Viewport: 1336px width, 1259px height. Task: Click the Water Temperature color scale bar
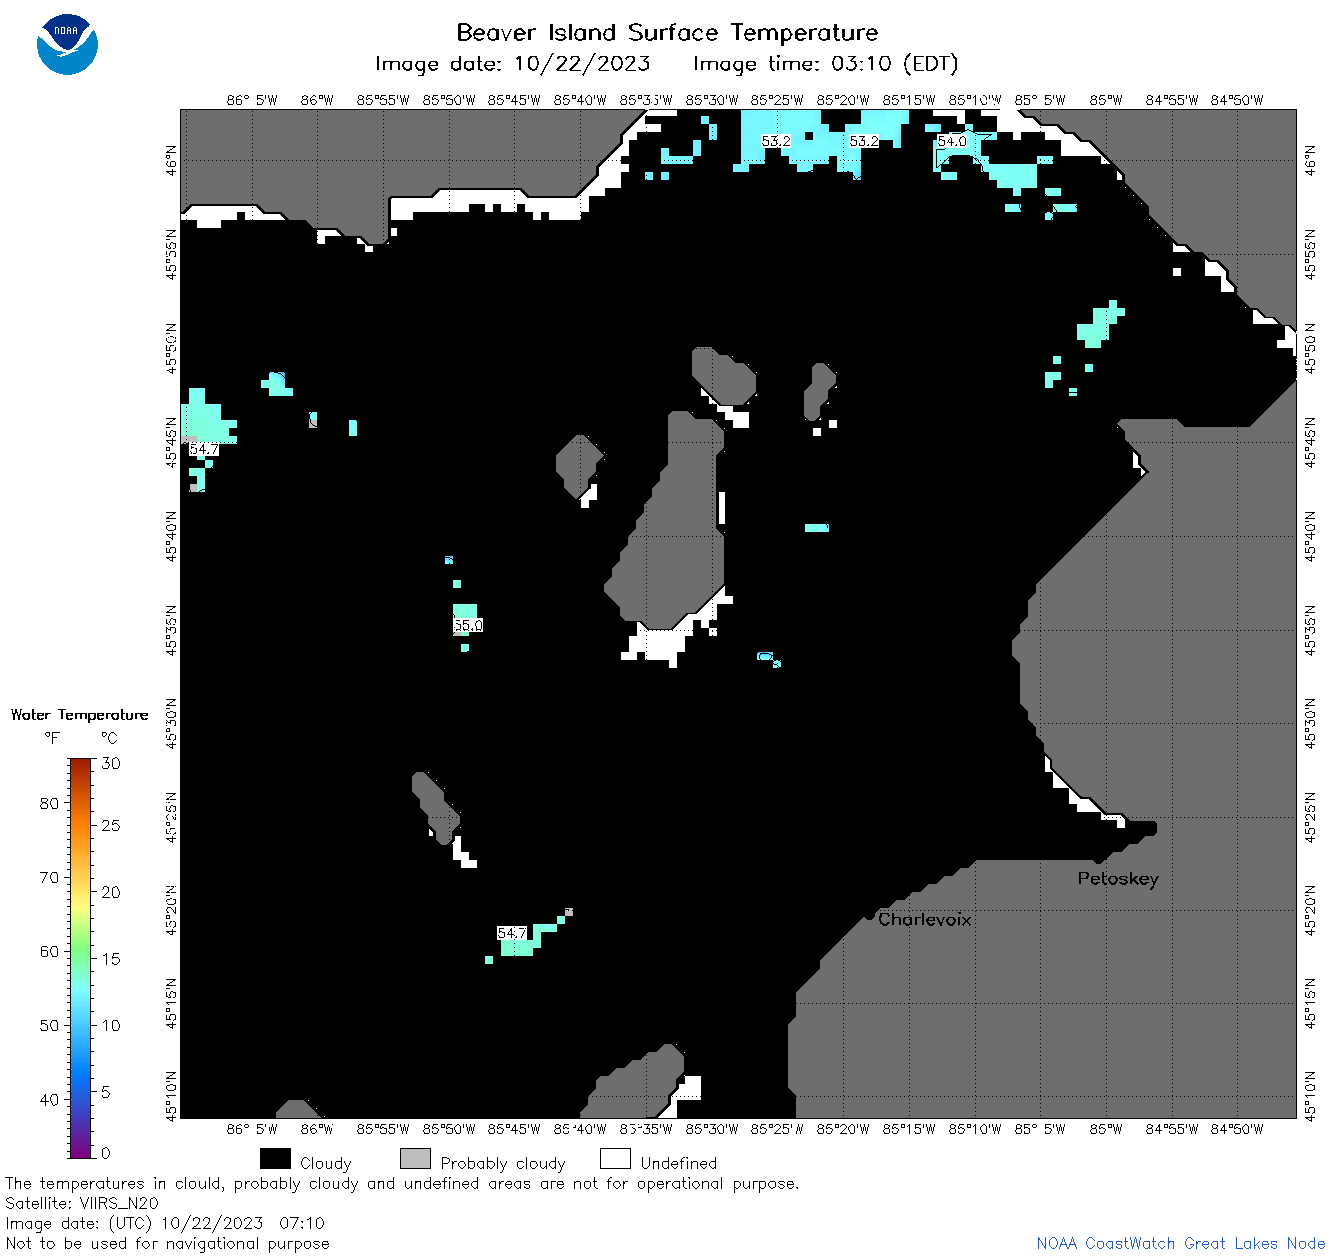click(81, 958)
